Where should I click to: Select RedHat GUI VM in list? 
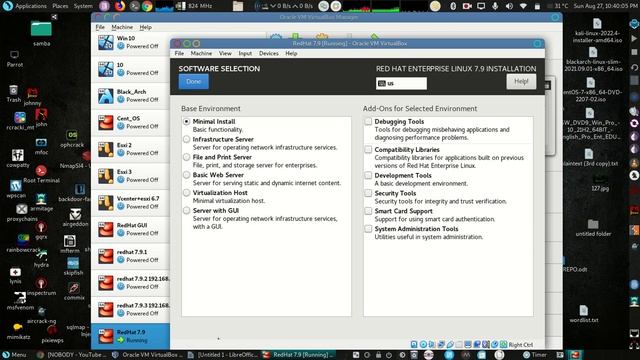[x=131, y=229]
